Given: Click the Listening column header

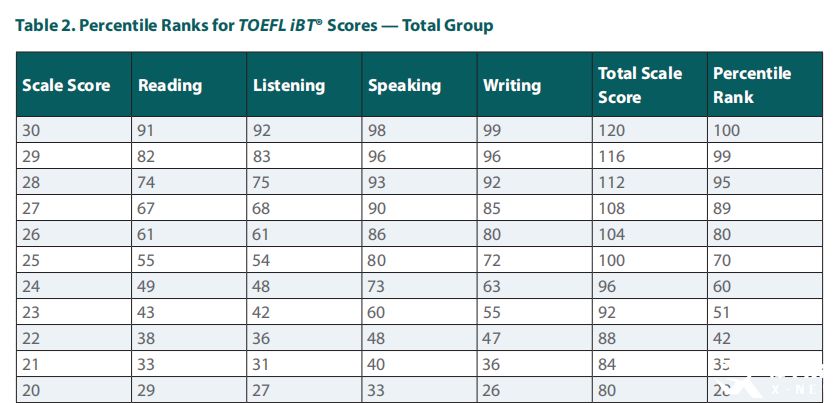Looking at the screenshot, I should click(304, 85).
